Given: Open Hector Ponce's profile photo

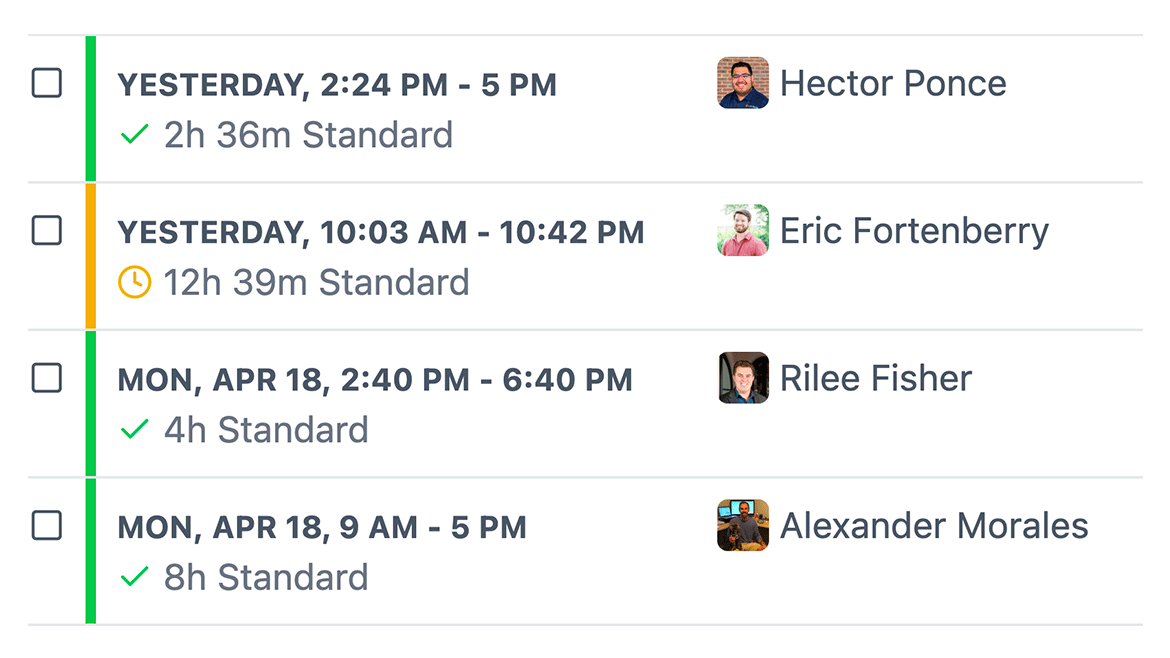Looking at the screenshot, I should click(x=743, y=83).
